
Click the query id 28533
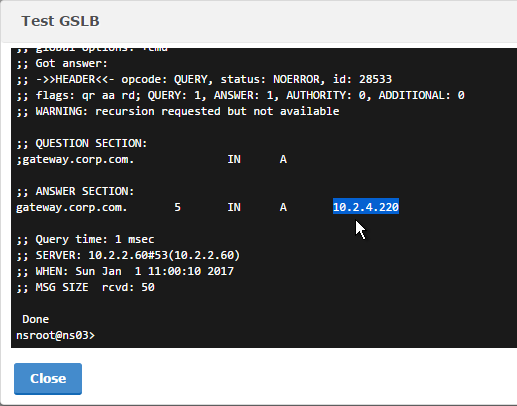tap(375, 79)
